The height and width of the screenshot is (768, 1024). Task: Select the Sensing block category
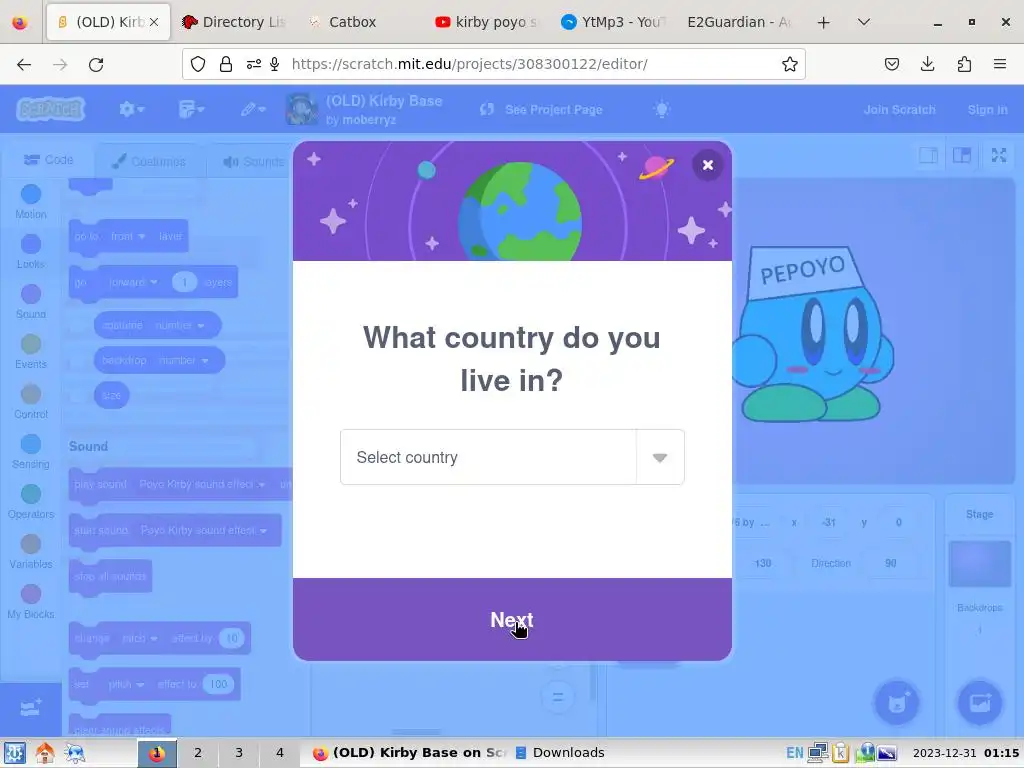(31, 451)
